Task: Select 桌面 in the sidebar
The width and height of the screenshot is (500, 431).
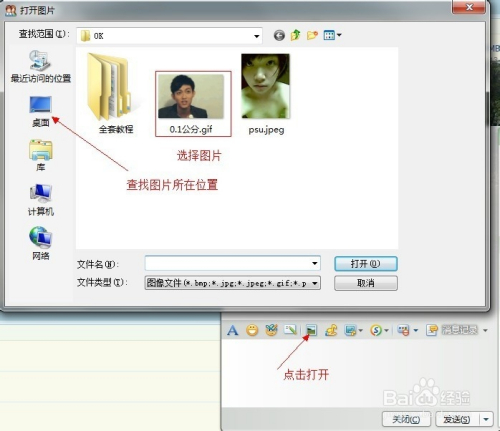Action: point(40,111)
